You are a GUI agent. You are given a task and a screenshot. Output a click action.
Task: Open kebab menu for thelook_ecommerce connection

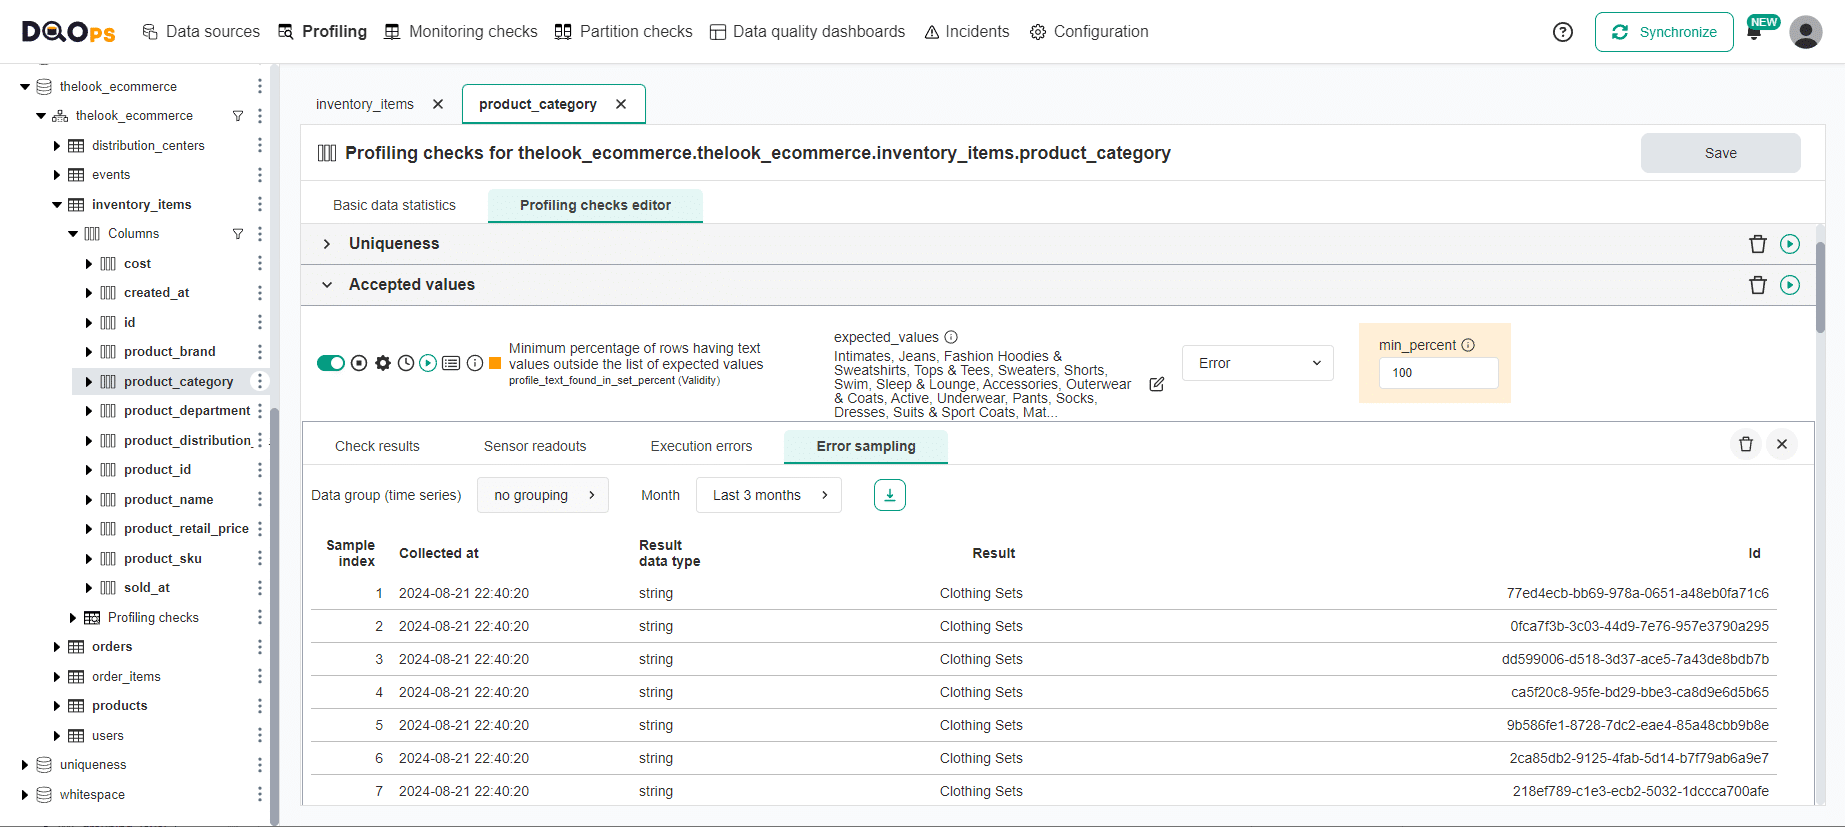260,87
